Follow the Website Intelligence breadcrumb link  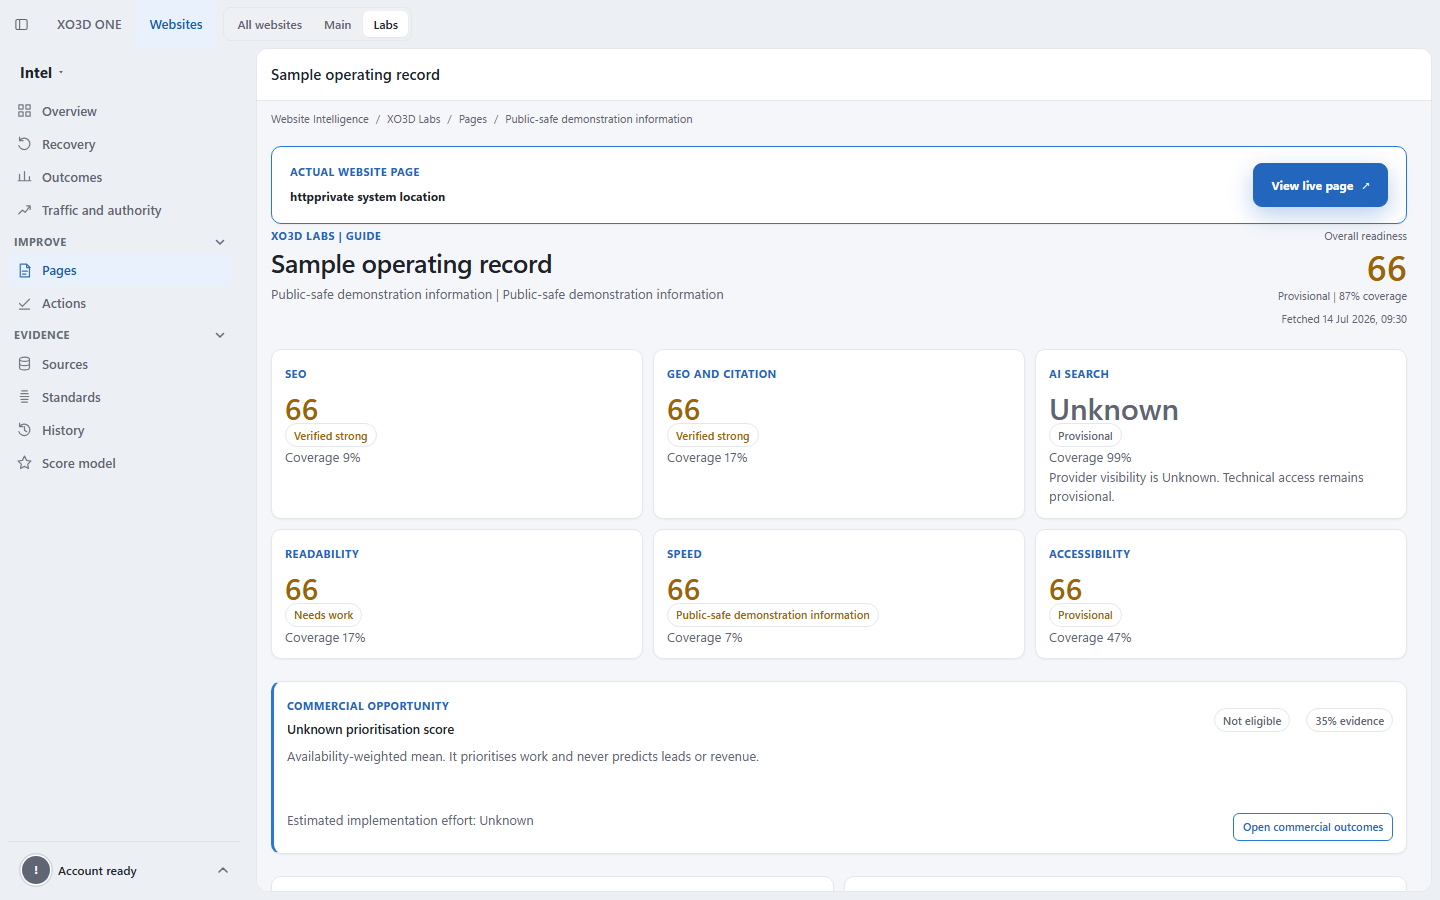pos(320,119)
